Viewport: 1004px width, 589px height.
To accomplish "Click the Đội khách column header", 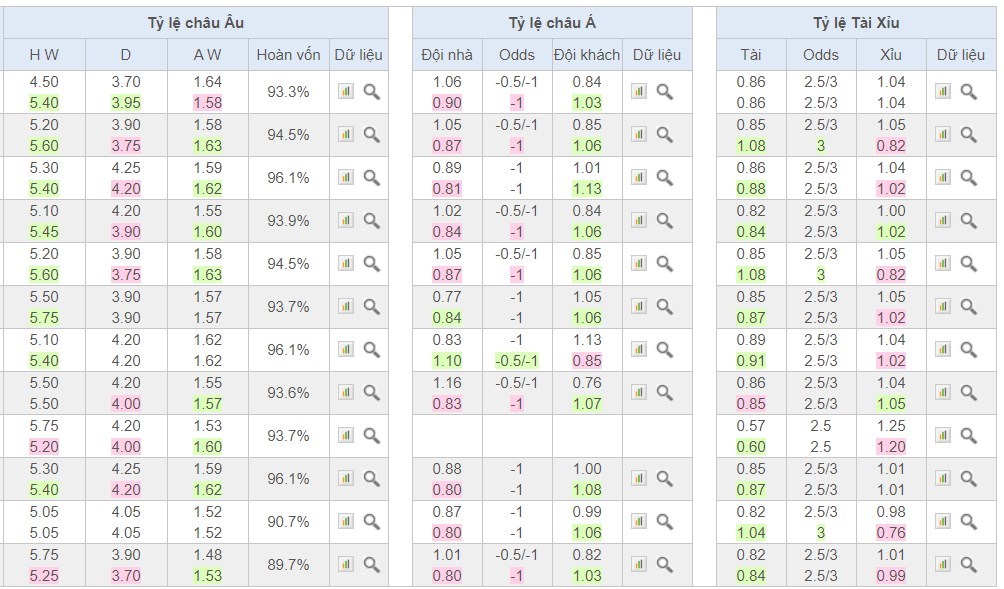I will click(587, 55).
